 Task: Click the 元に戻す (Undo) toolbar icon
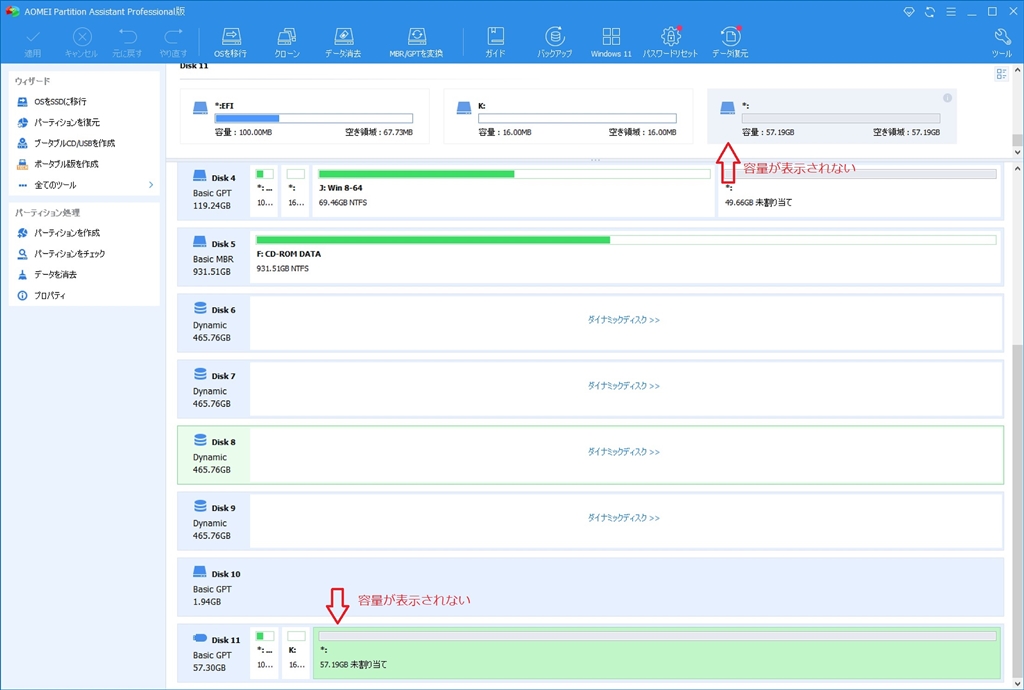(x=127, y=43)
